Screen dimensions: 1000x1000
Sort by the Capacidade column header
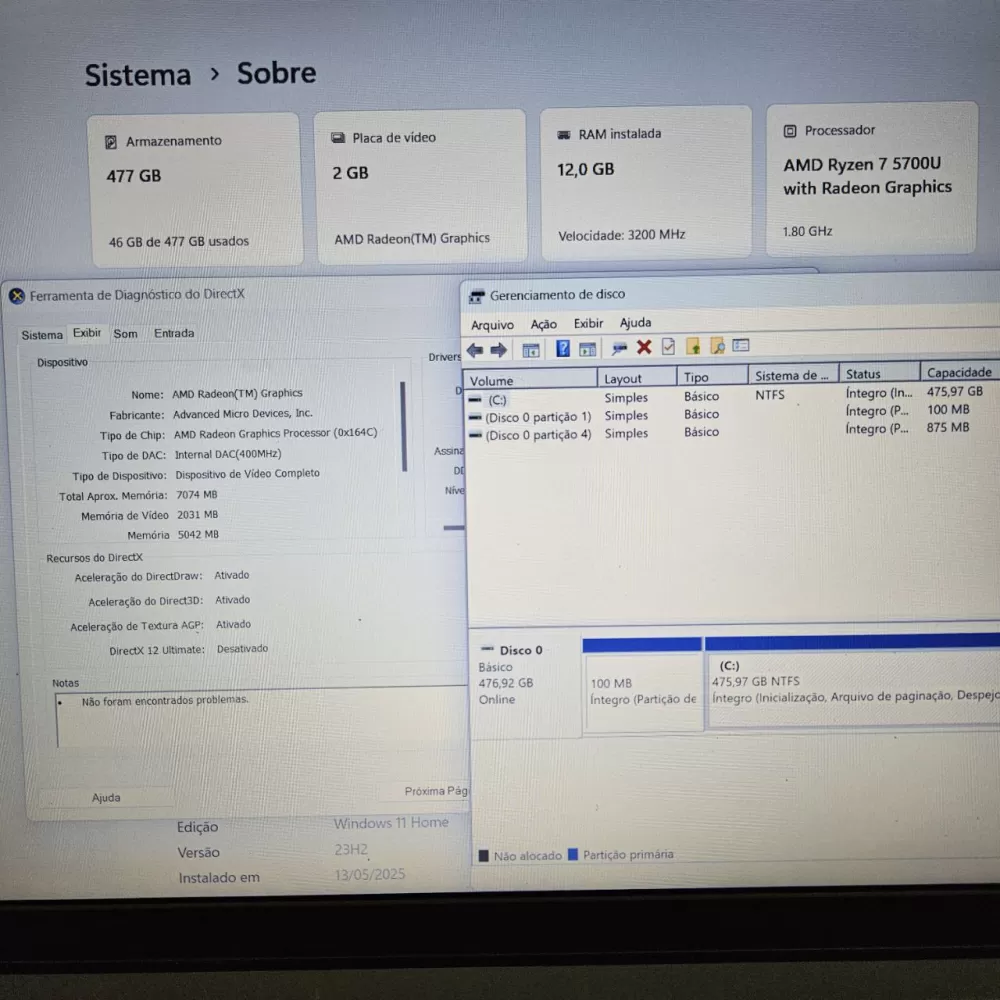pyautogui.click(x=960, y=372)
